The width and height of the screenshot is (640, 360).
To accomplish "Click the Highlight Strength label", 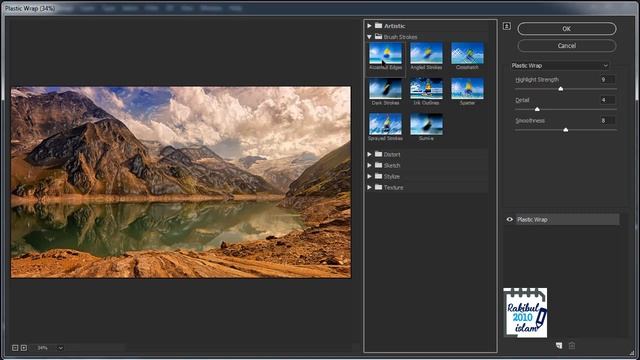I will click(537, 80).
